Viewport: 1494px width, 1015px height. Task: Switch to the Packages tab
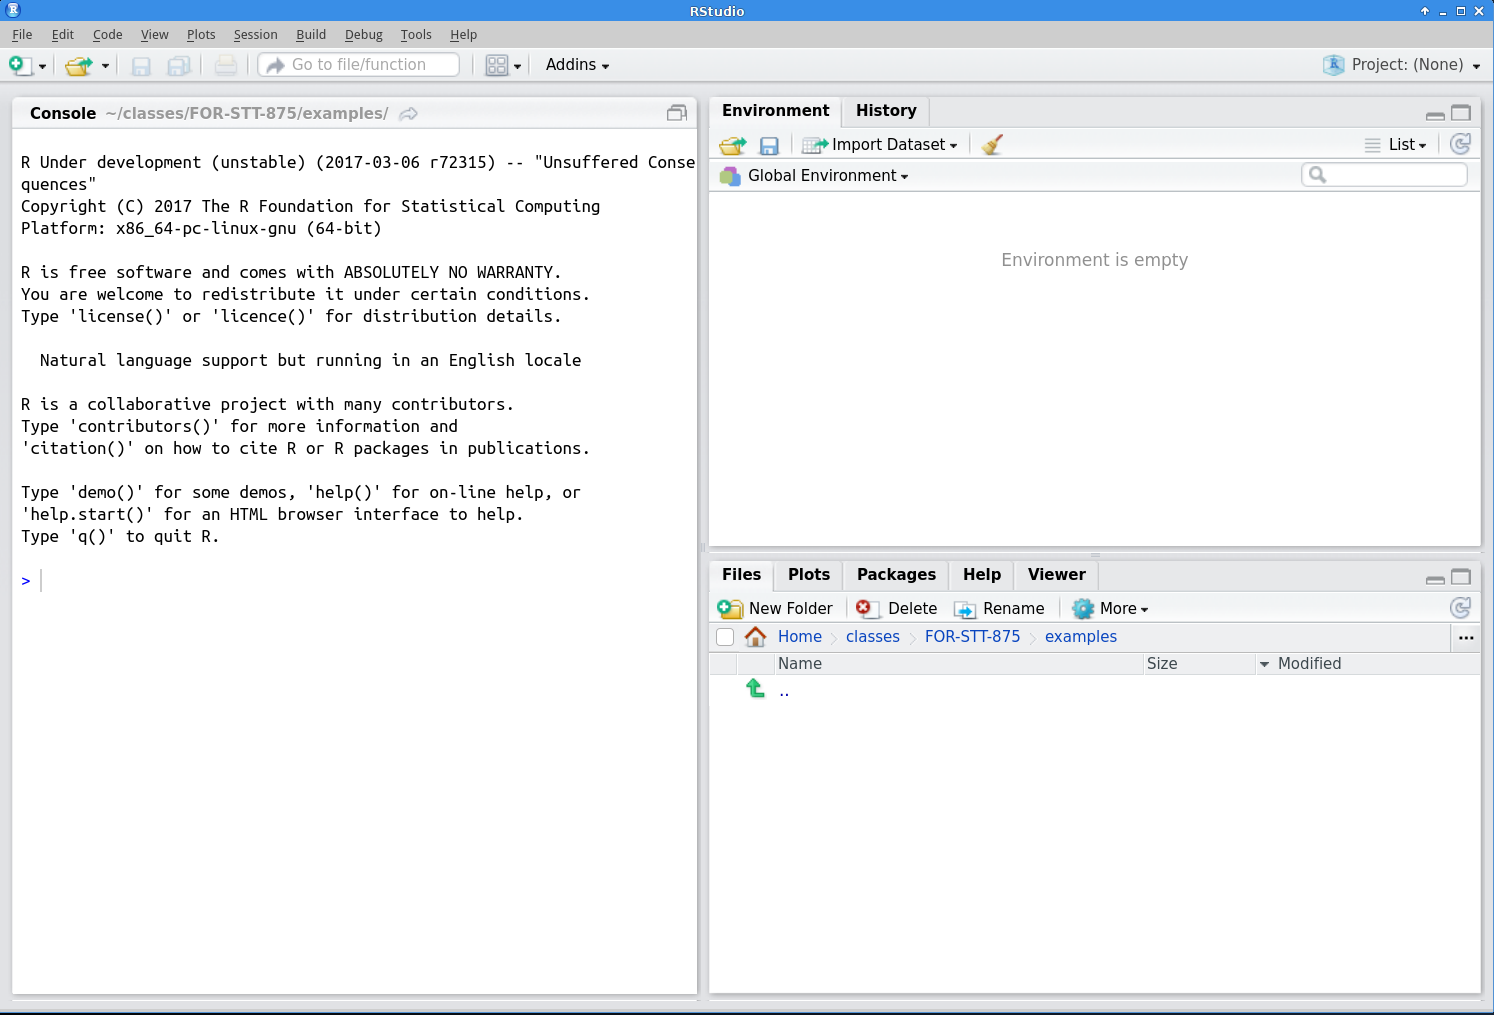click(x=897, y=575)
